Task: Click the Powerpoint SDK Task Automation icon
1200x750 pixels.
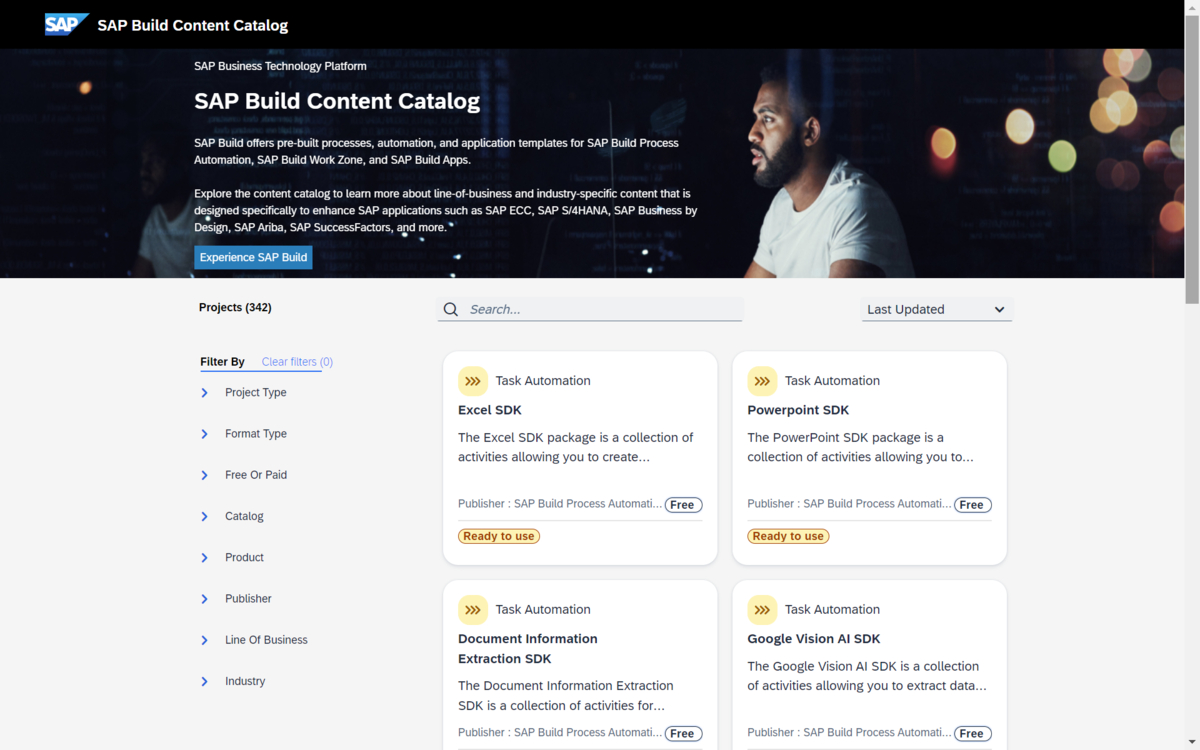Action: (x=762, y=381)
